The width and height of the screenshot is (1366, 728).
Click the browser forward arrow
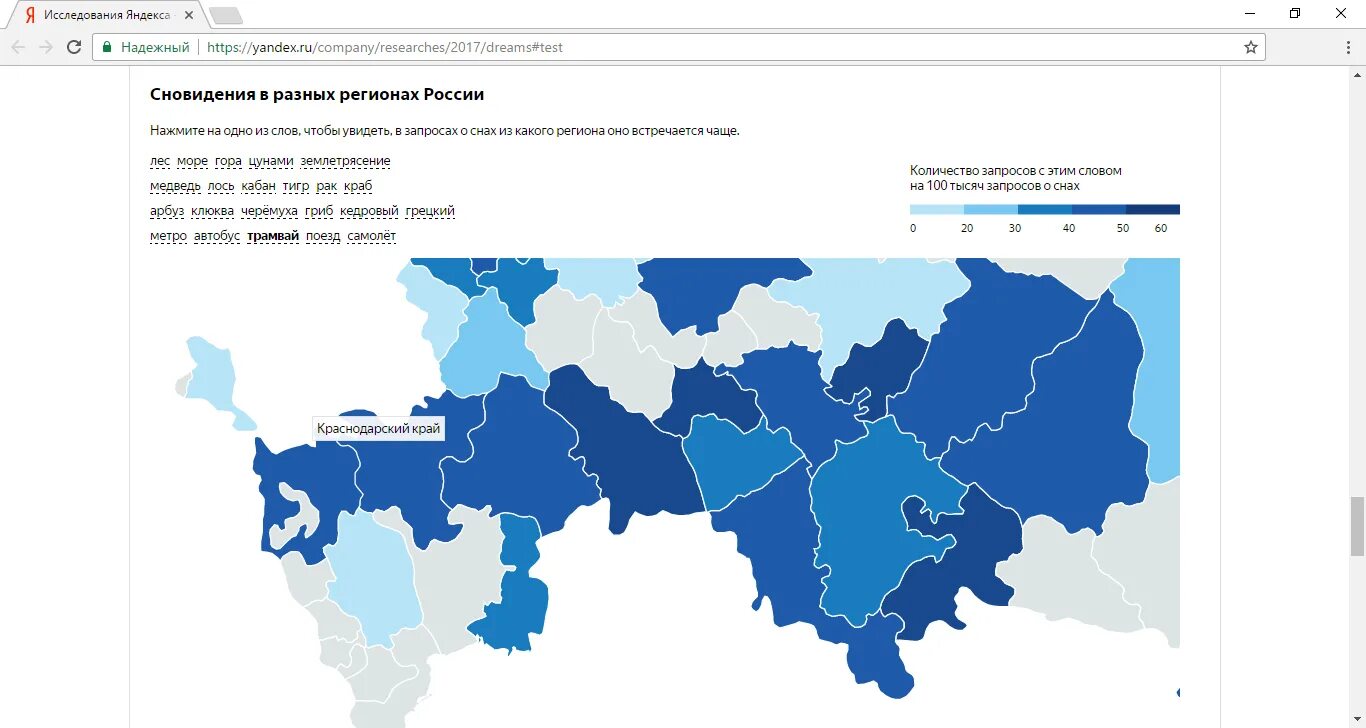pos(46,47)
